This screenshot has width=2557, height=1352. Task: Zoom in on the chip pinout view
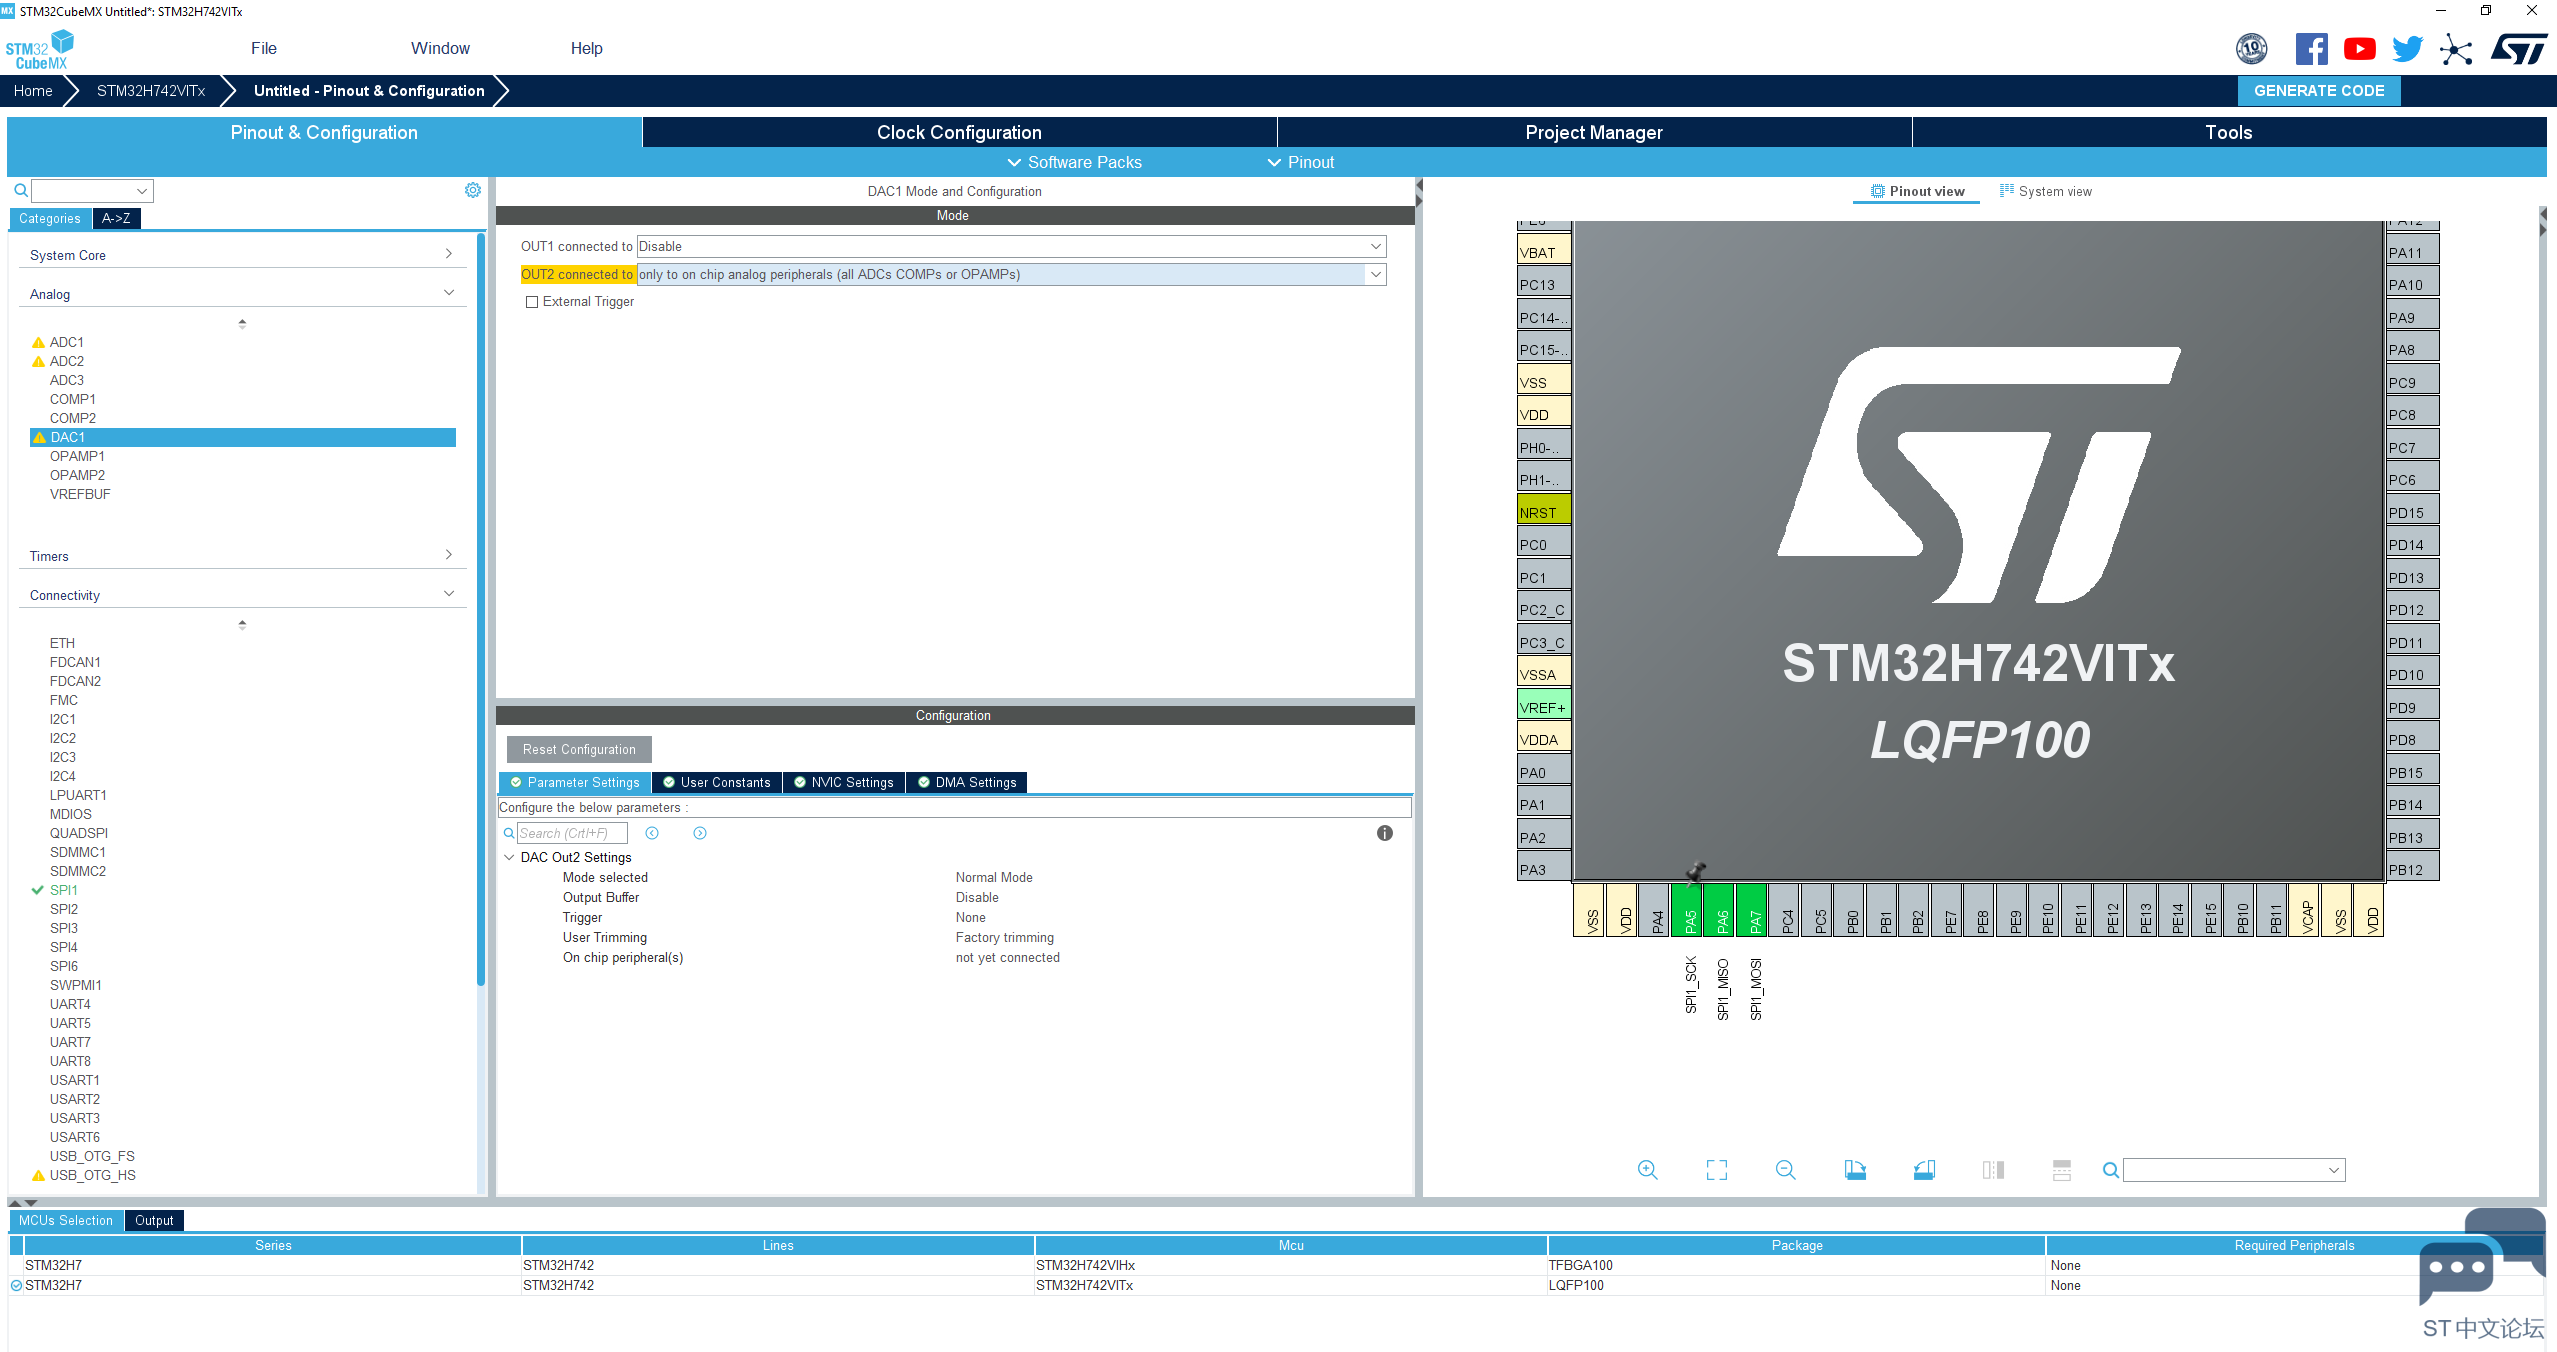pos(1647,1169)
